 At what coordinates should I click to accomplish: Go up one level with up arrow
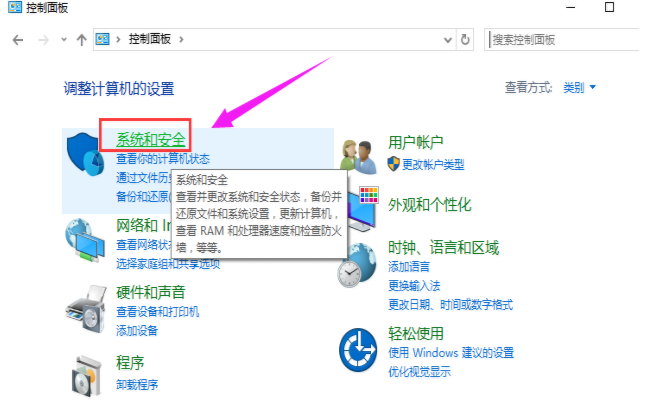tap(81, 40)
